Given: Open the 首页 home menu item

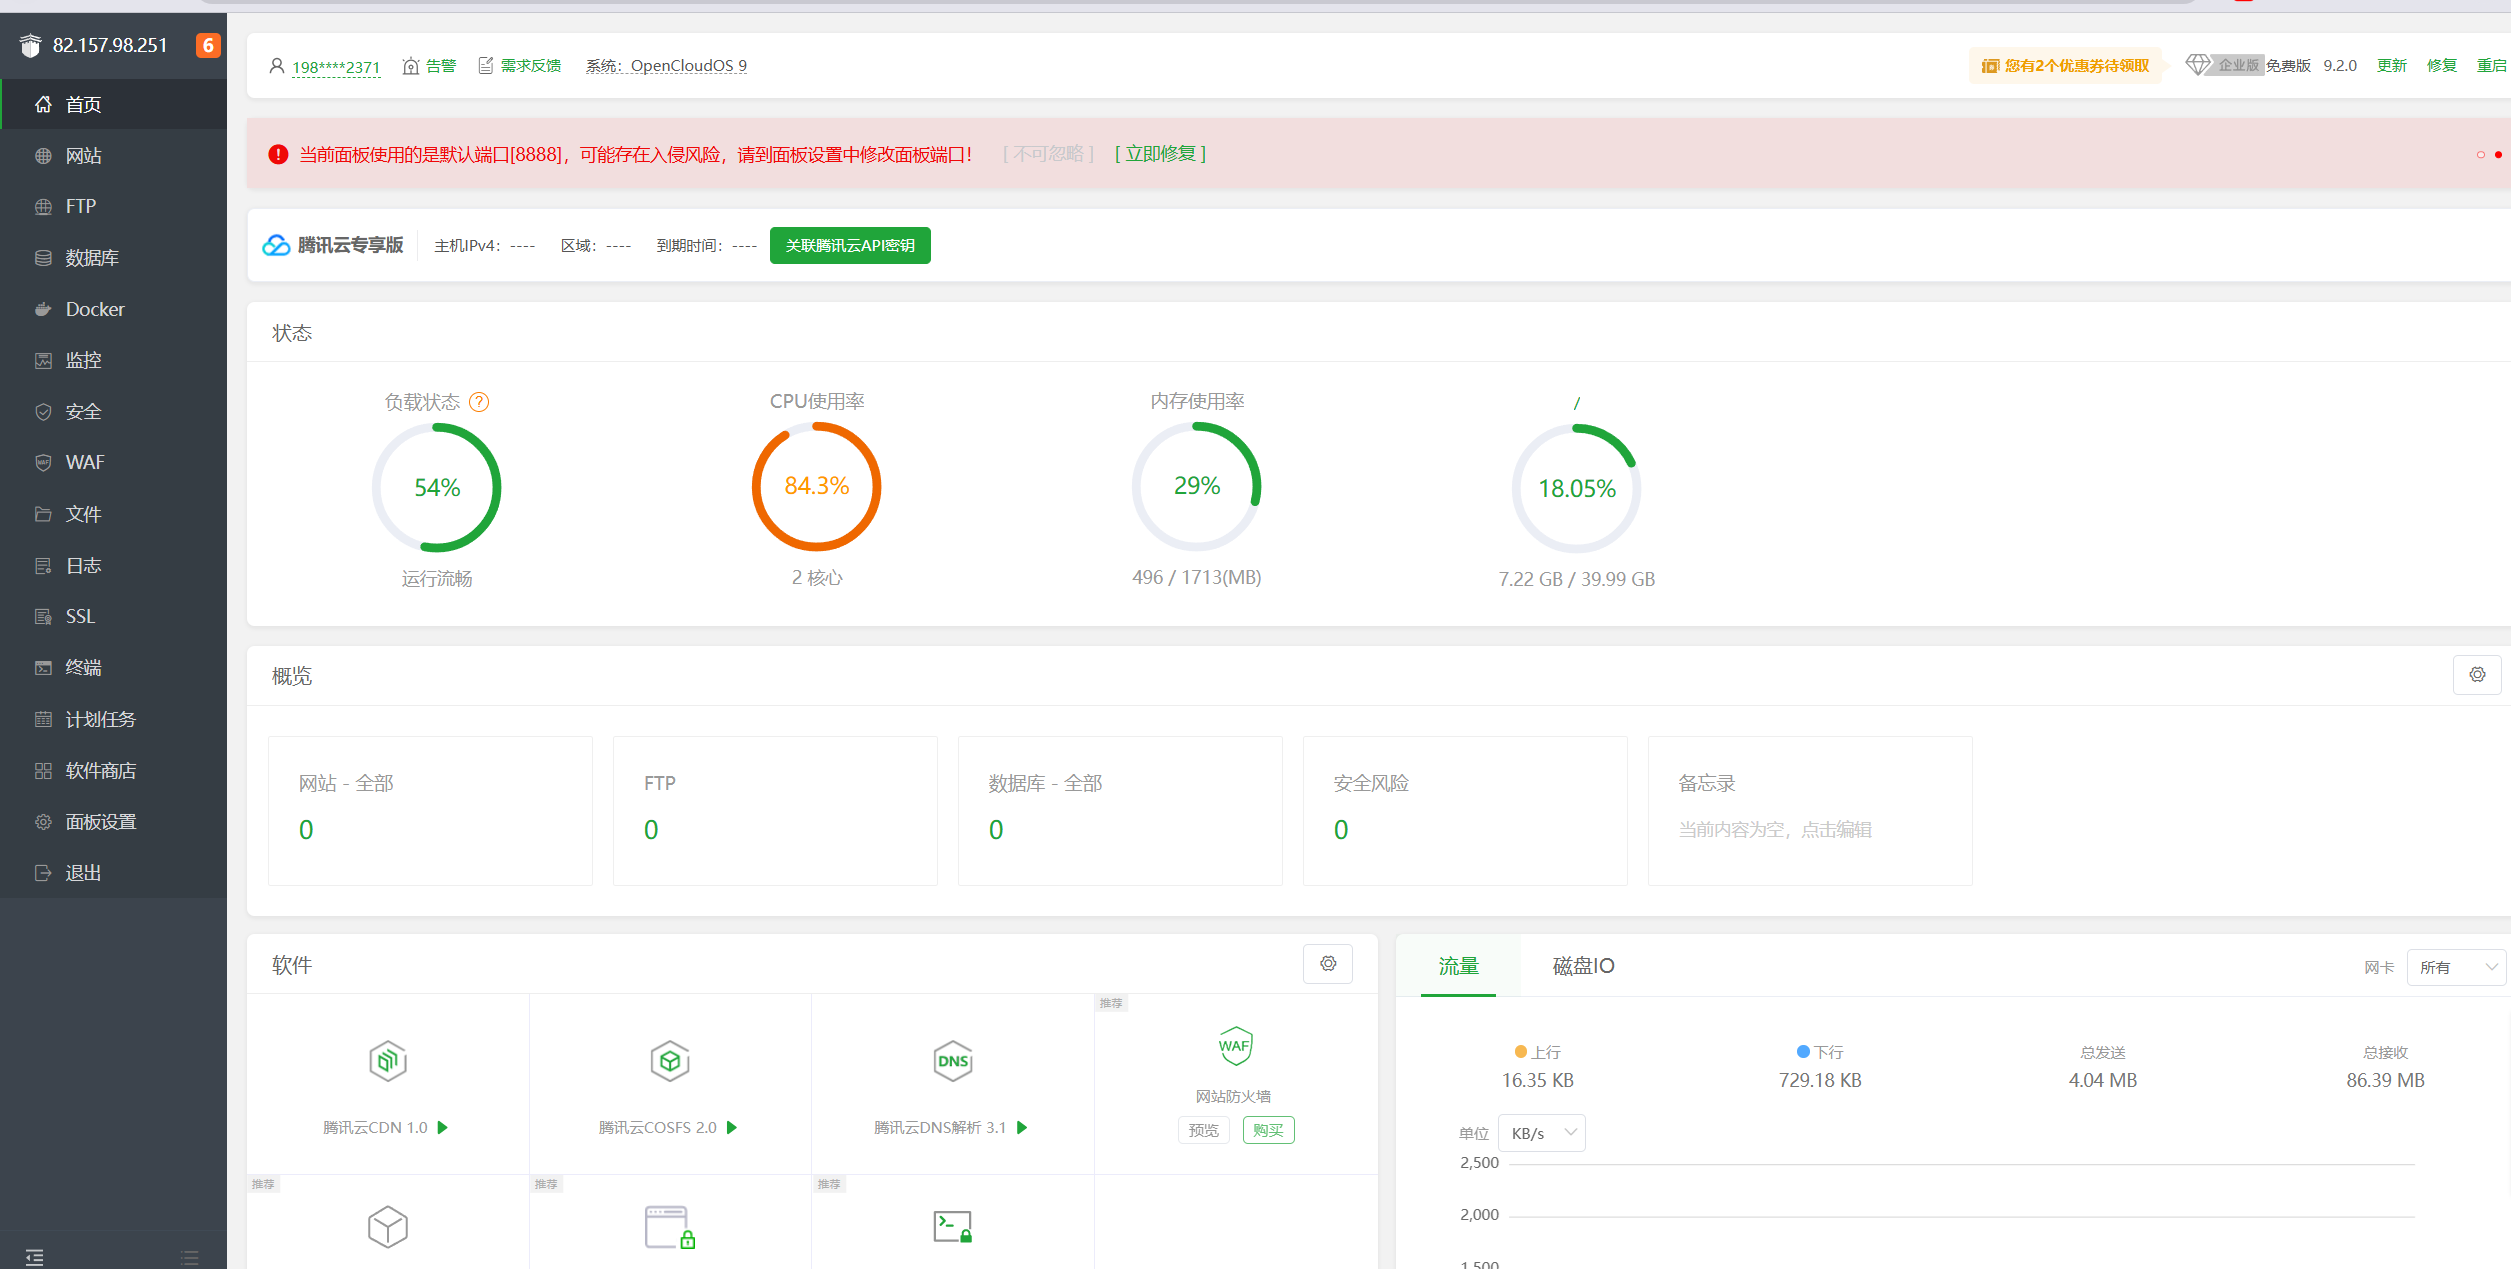Looking at the screenshot, I should 113,104.
